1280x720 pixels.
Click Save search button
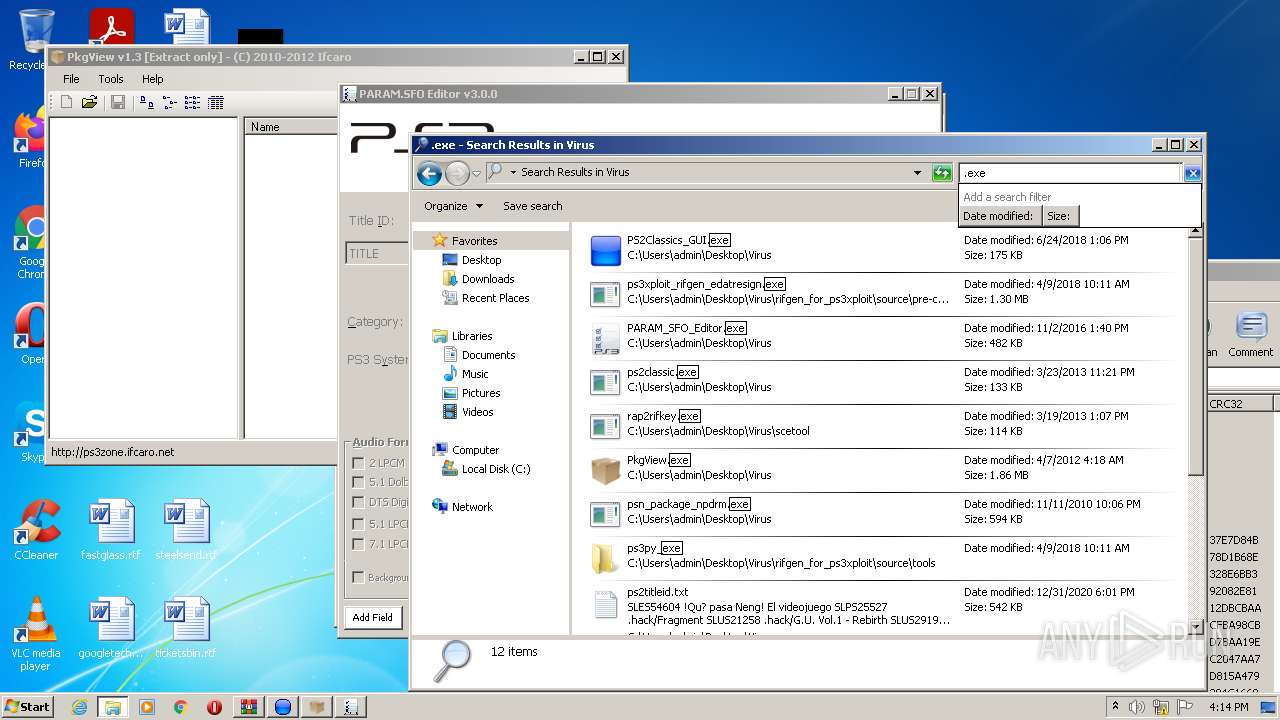click(x=532, y=206)
